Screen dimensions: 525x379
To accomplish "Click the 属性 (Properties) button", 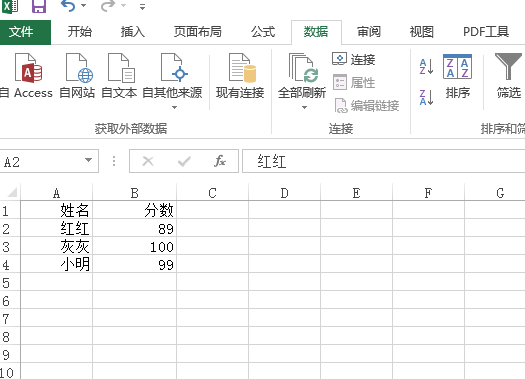I will click(354, 83).
